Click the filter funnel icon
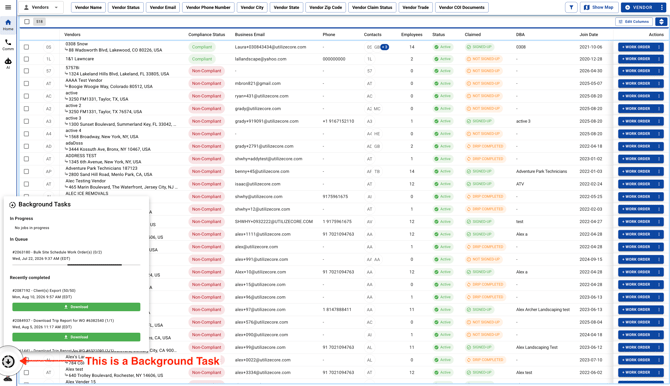This screenshot has width=670, height=386. coord(571,7)
